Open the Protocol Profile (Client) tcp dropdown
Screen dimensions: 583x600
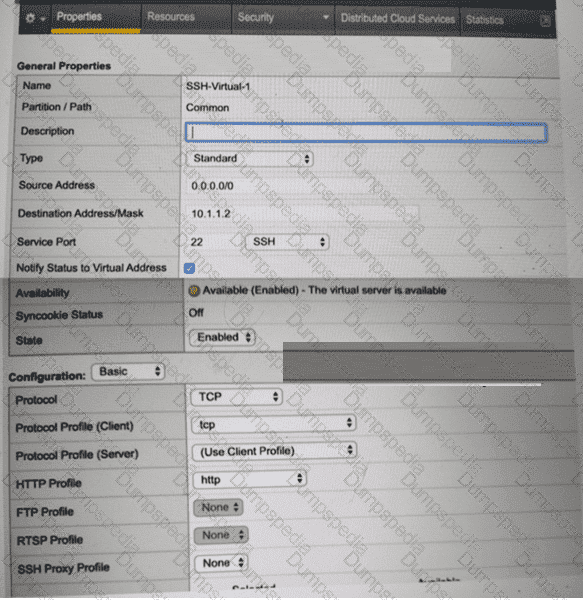click(273, 424)
